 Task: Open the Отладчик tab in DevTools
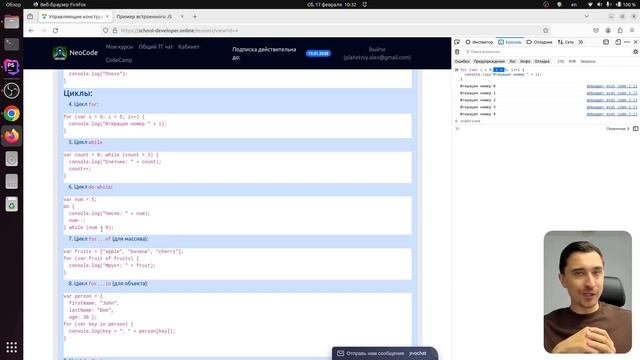tap(539, 42)
